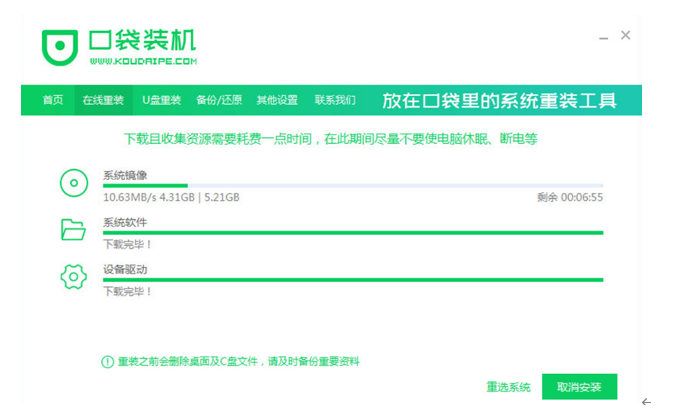Open the 联系我们 tab
The height and width of the screenshot is (413, 687).
[x=335, y=101]
